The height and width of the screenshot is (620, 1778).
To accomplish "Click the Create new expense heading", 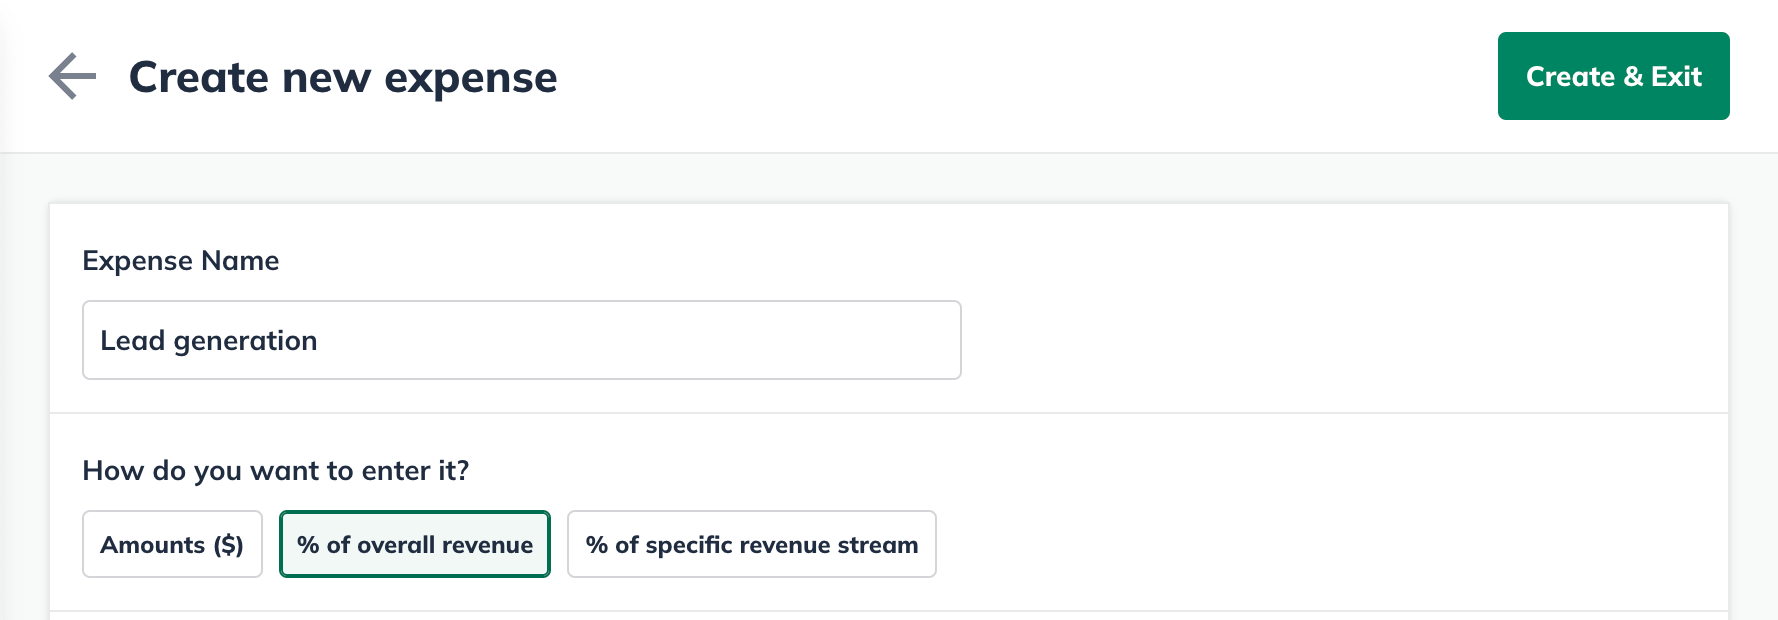I will 343,77.
